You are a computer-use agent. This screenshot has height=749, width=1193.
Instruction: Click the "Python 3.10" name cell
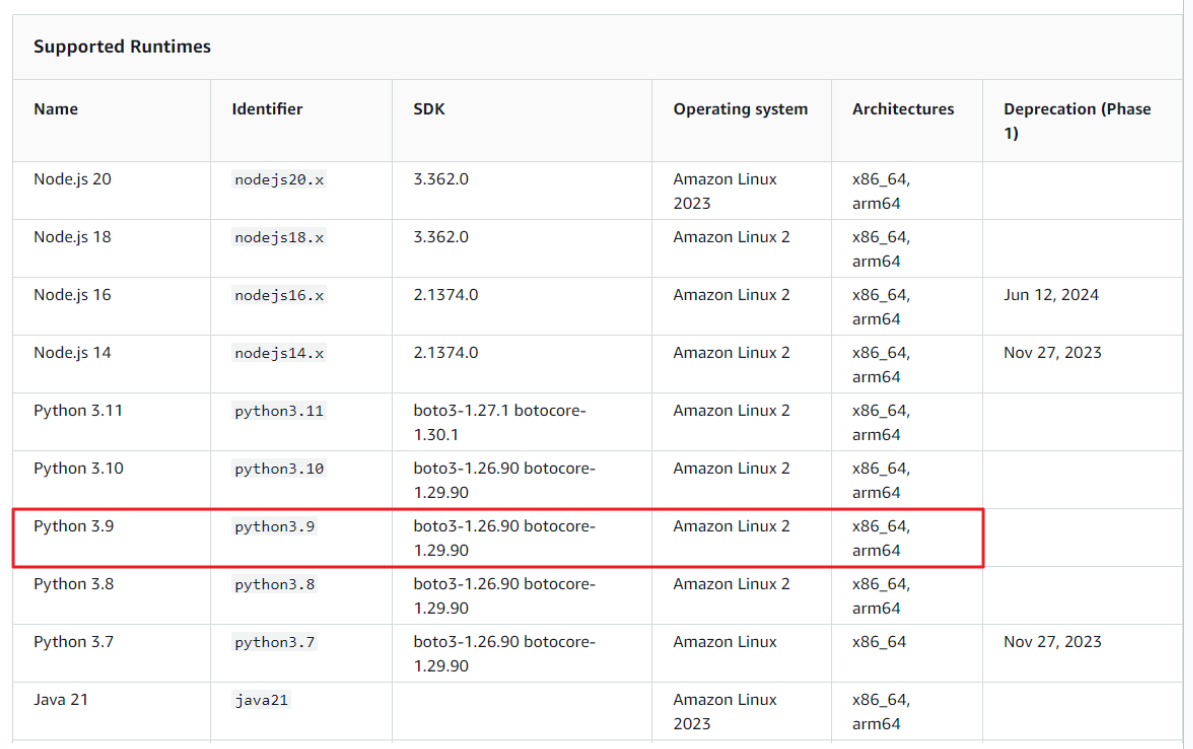click(78, 468)
